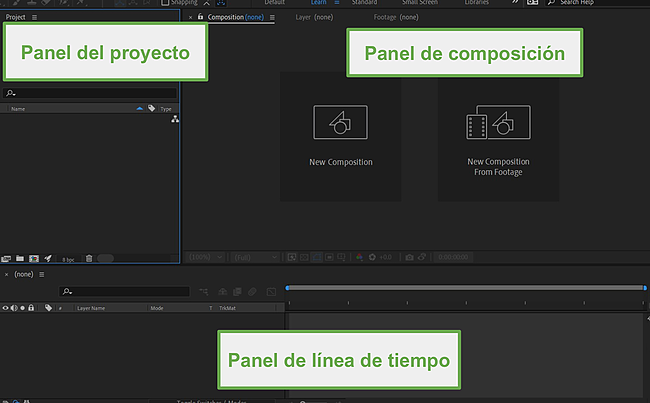650x403 pixels.
Task: Switch to the Layer (none) tab
Action: click(x=314, y=17)
